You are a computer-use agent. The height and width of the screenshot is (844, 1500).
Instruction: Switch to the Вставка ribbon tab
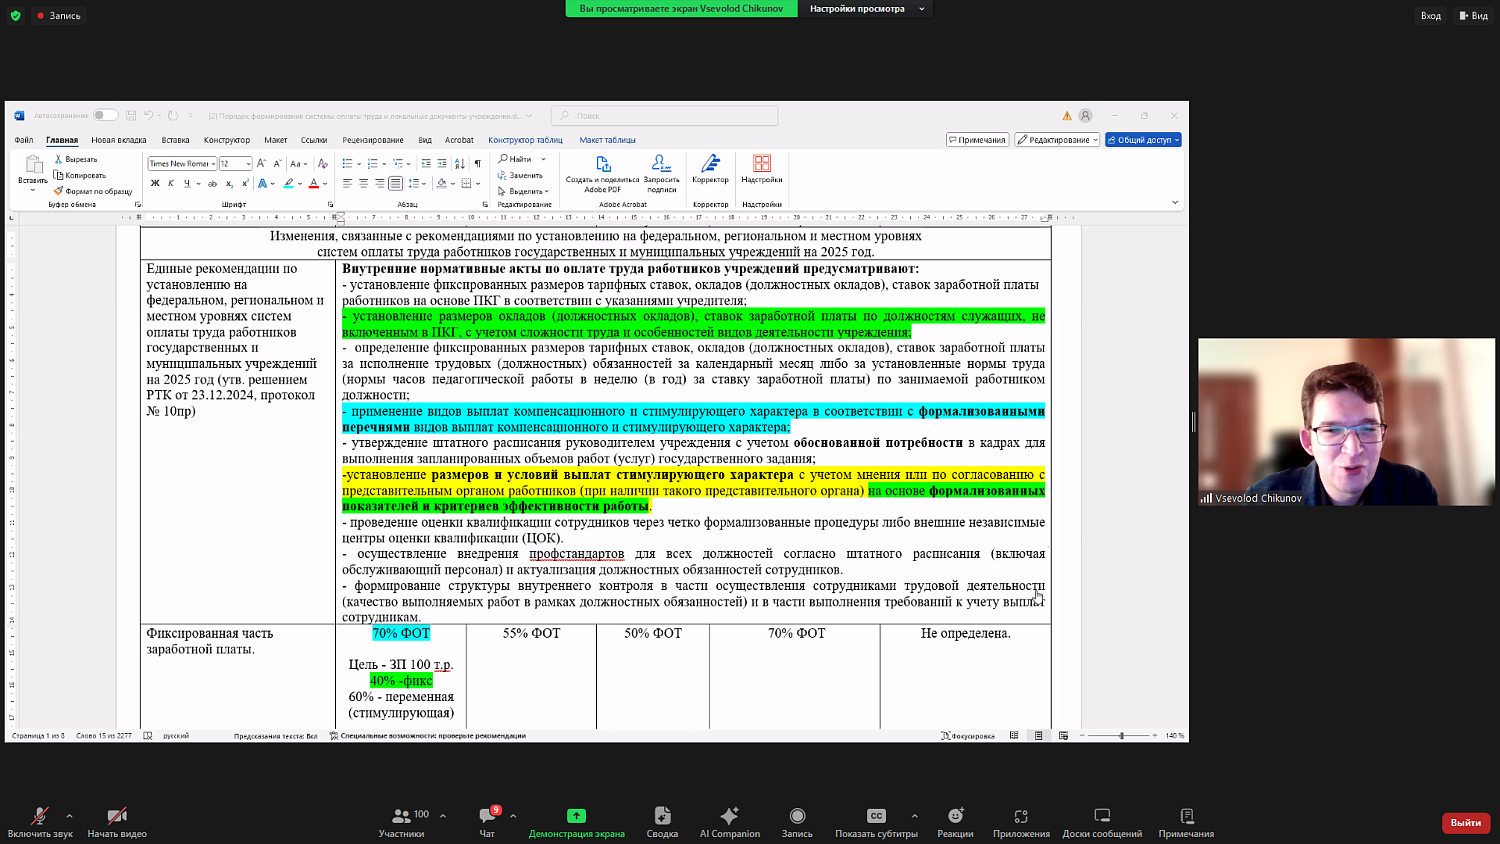click(x=175, y=140)
